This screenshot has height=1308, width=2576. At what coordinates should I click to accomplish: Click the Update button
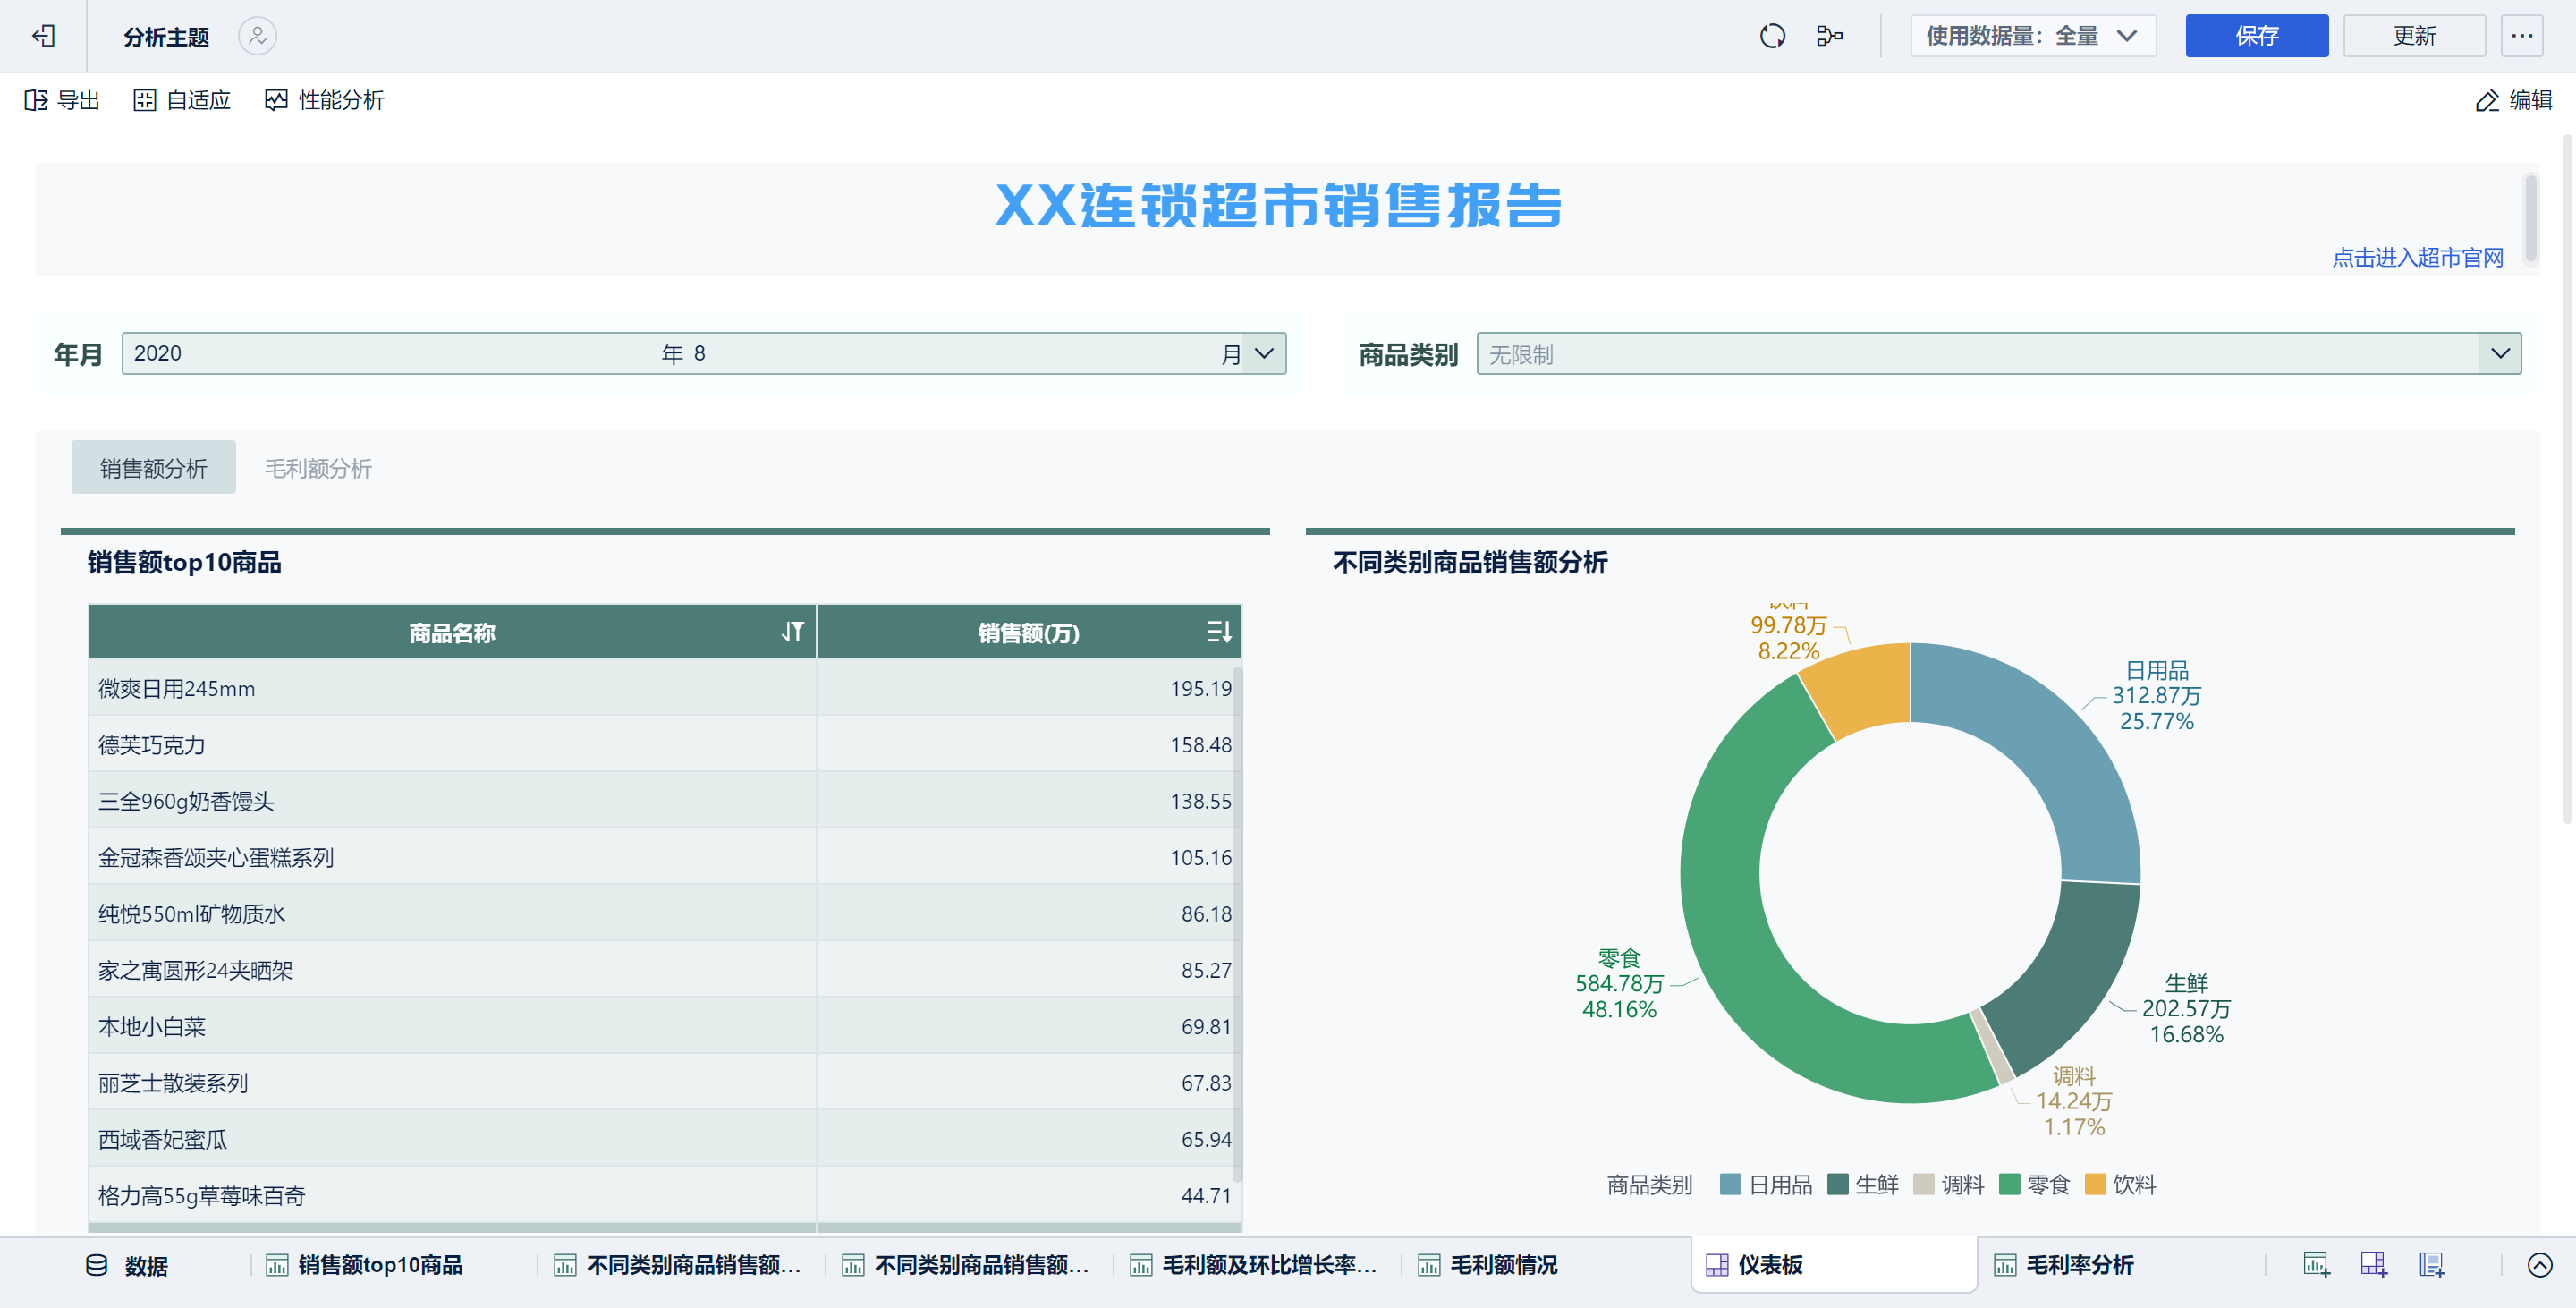click(x=2414, y=36)
